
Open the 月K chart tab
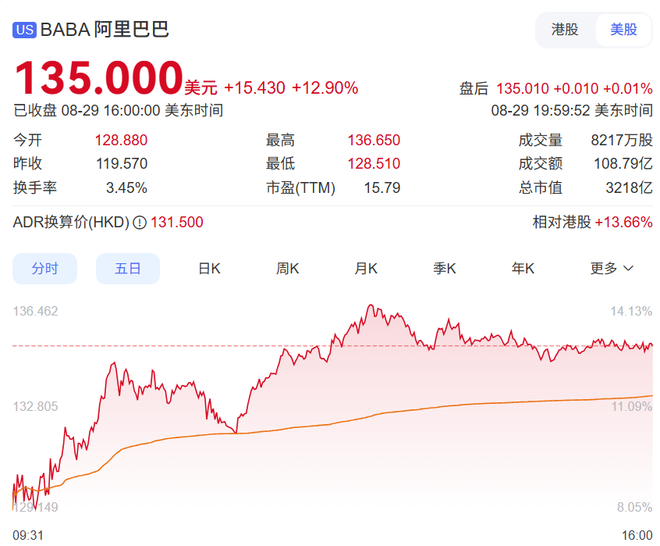tap(366, 268)
